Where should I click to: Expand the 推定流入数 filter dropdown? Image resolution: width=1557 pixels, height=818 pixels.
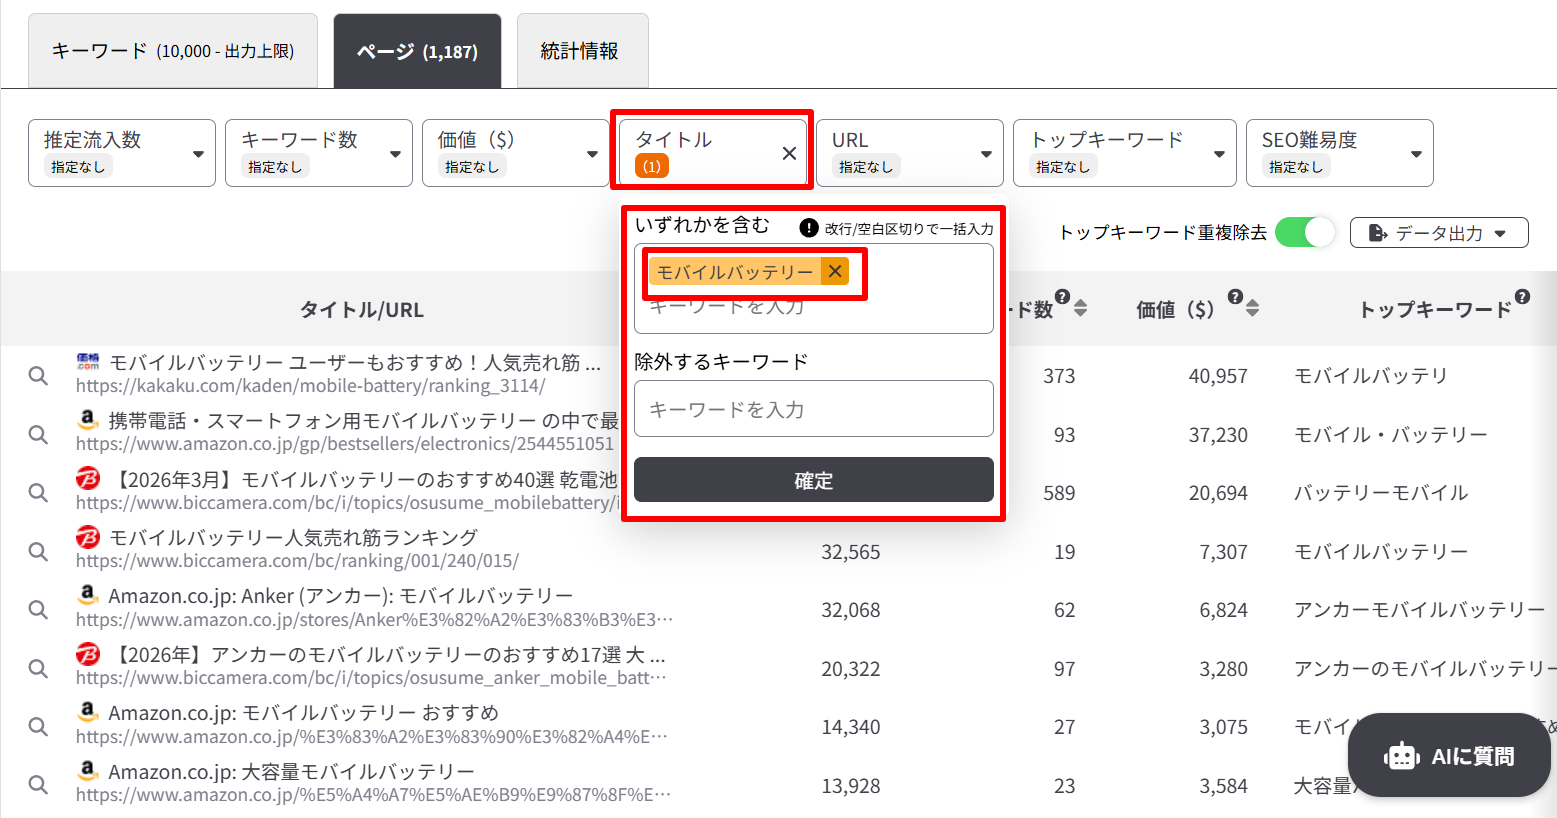point(122,153)
